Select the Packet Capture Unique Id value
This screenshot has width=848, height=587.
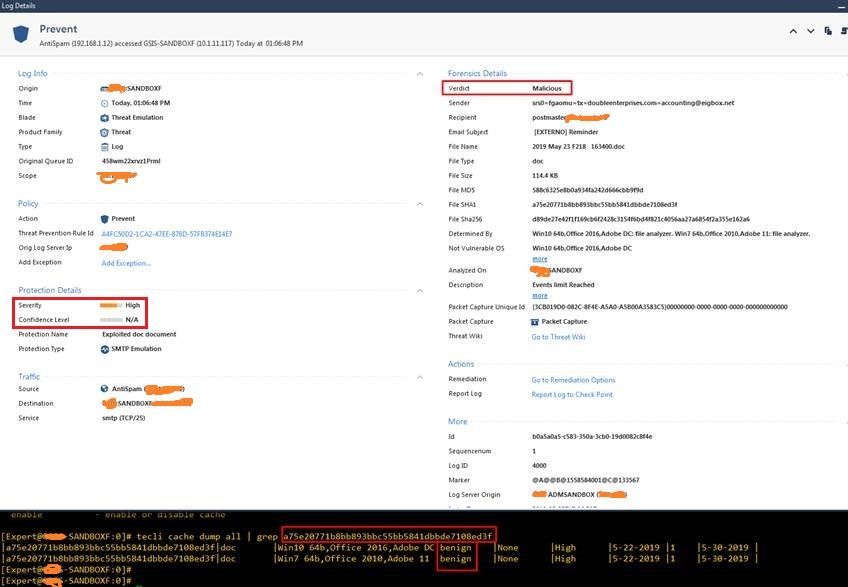point(660,307)
